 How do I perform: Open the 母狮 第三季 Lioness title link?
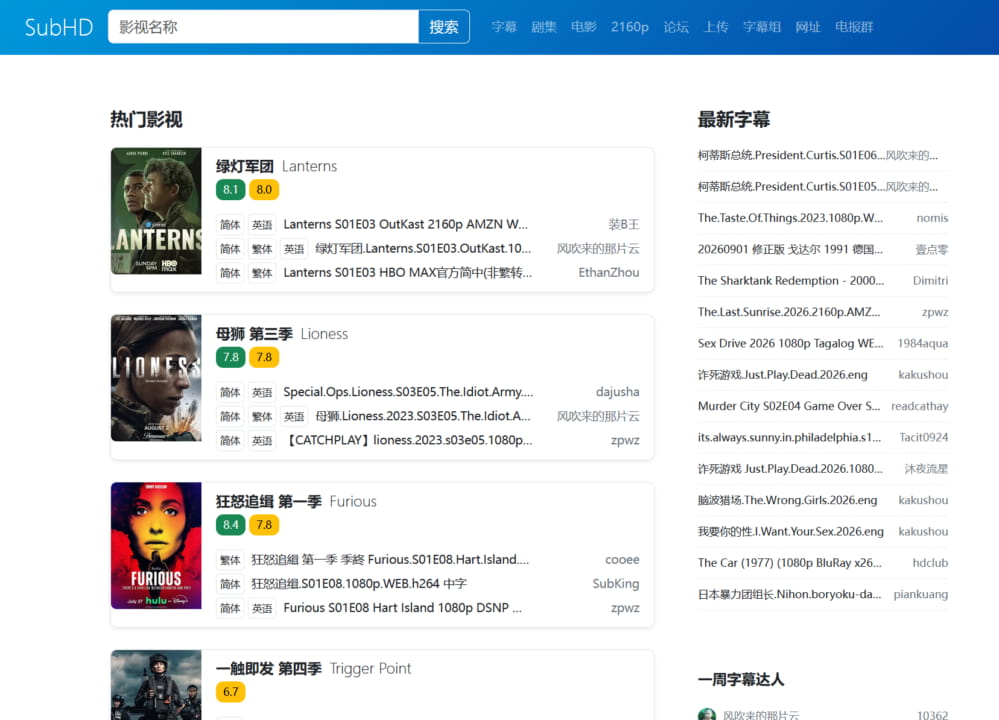click(x=282, y=334)
